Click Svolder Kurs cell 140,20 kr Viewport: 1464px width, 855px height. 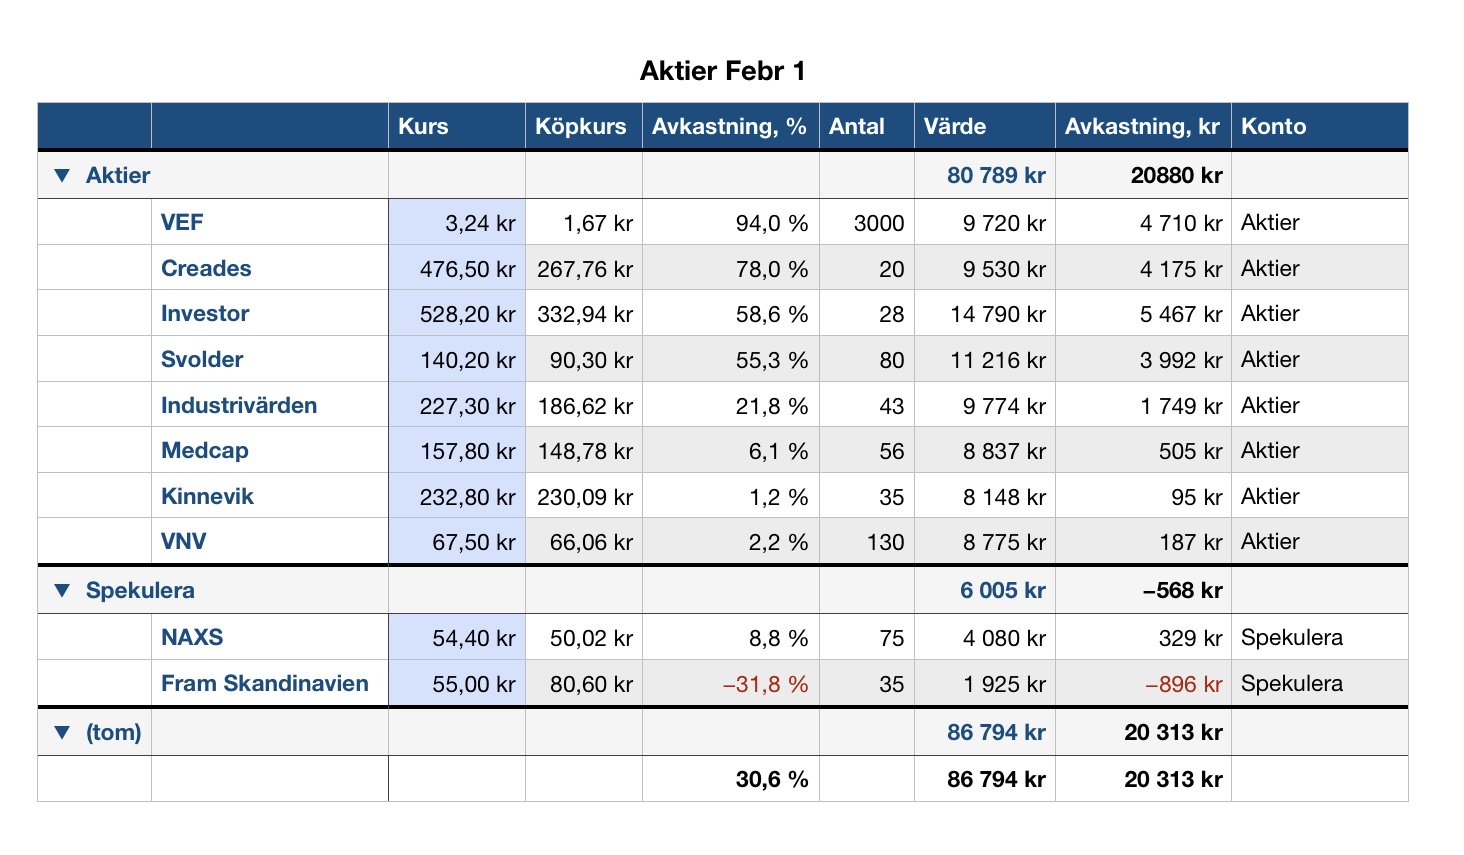[x=457, y=359]
